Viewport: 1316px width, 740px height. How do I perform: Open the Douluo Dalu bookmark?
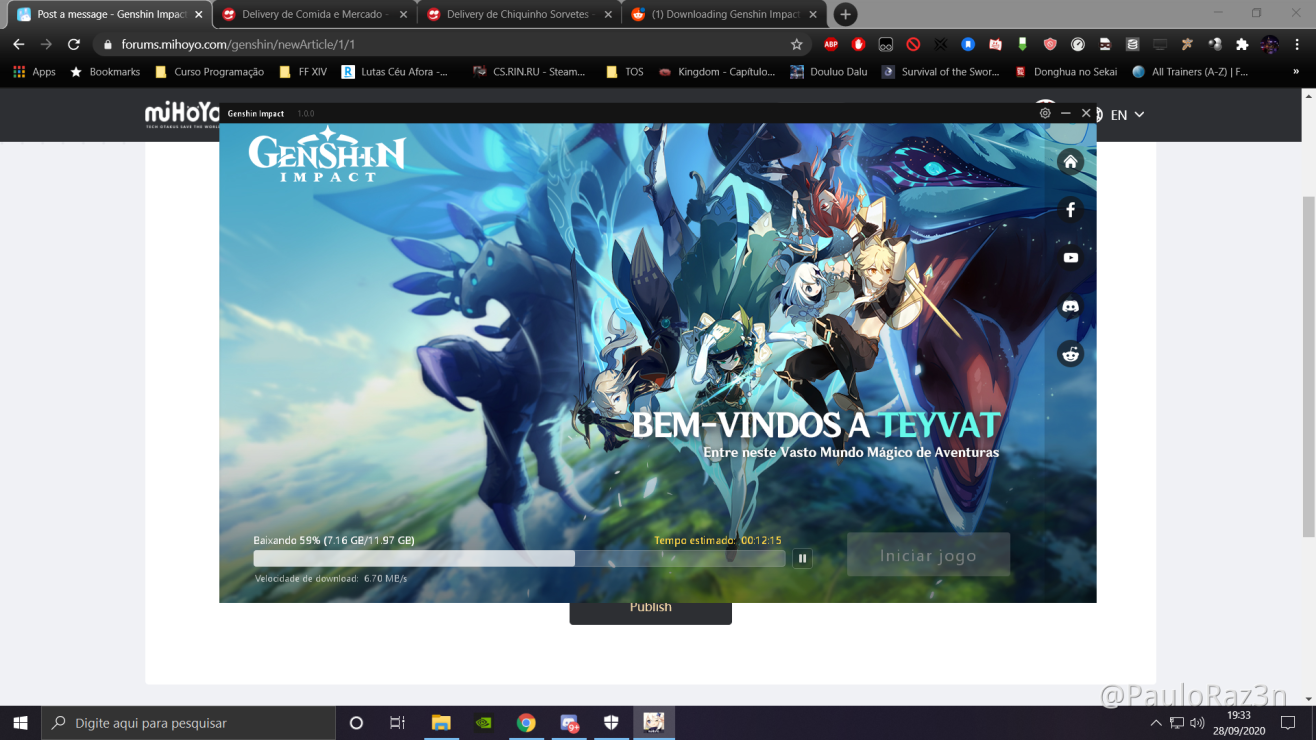828,72
